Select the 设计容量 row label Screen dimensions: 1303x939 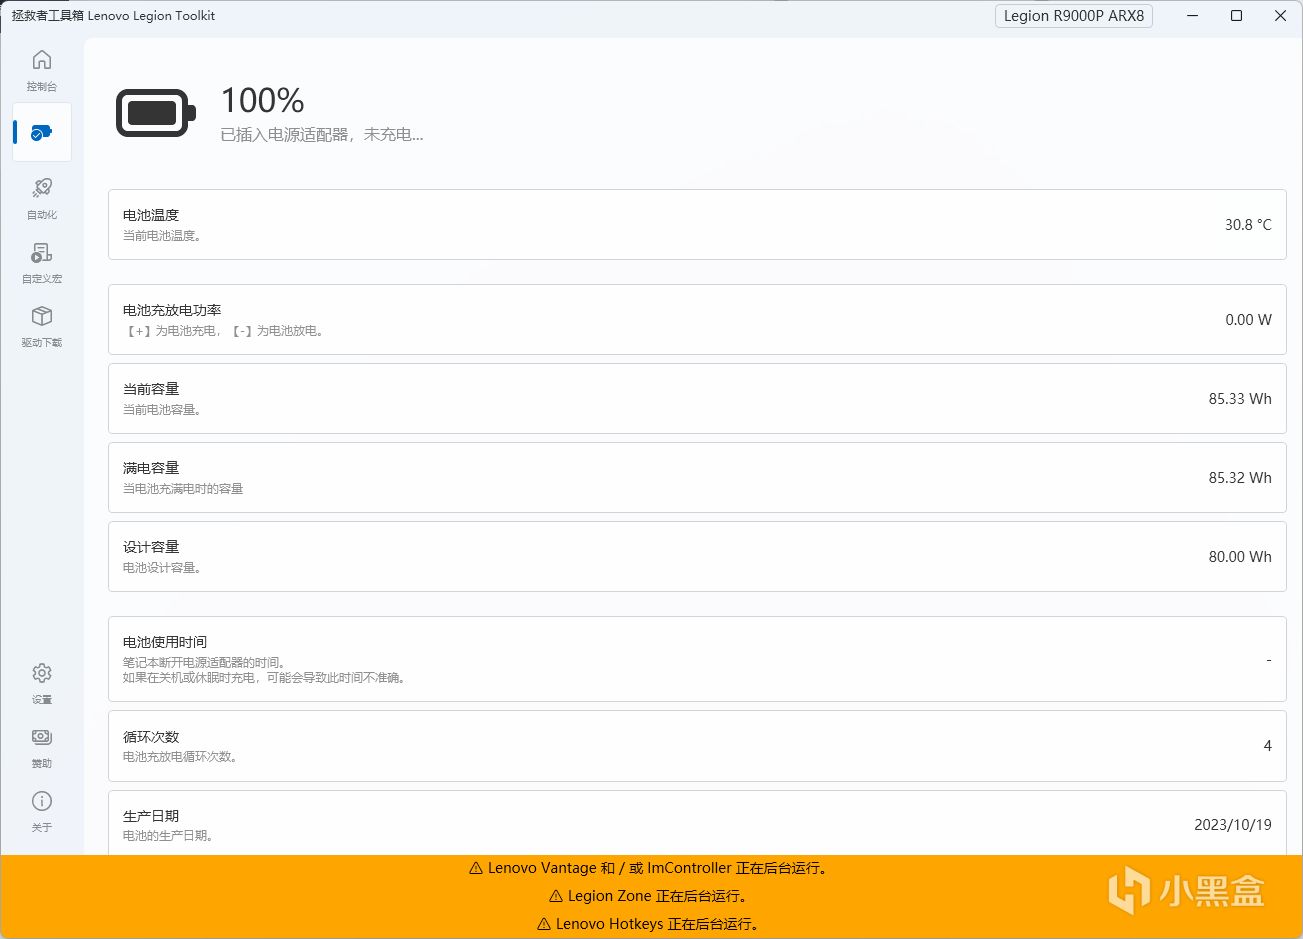click(x=151, y=547)
